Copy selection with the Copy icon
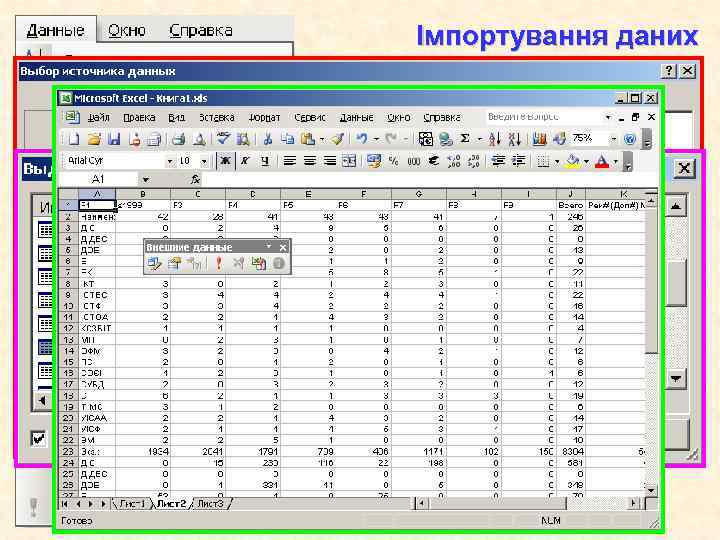 [x=287, y=139]
